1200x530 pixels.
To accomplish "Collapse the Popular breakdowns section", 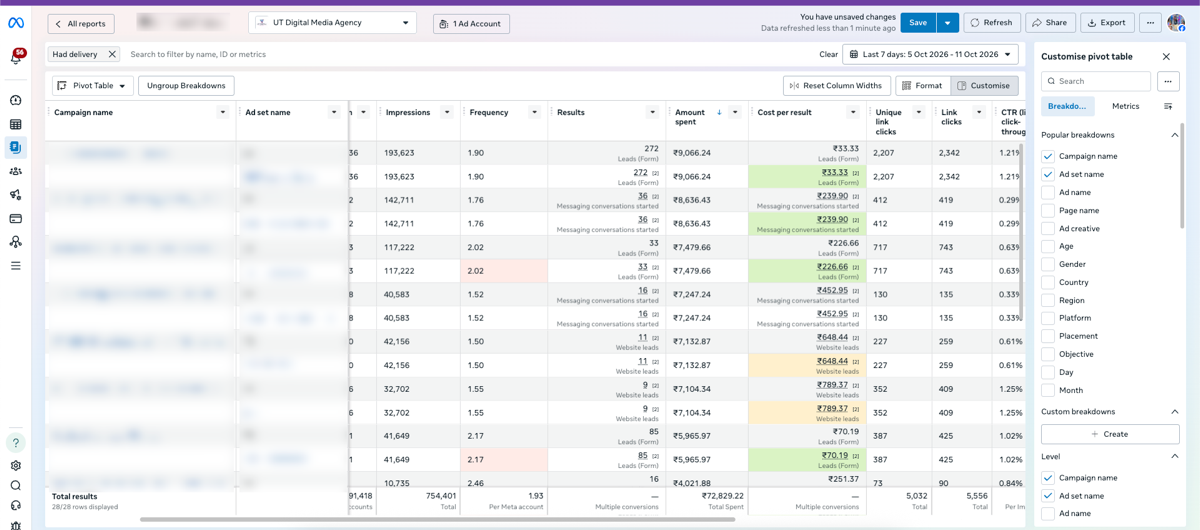I will tap(1175, 135).
